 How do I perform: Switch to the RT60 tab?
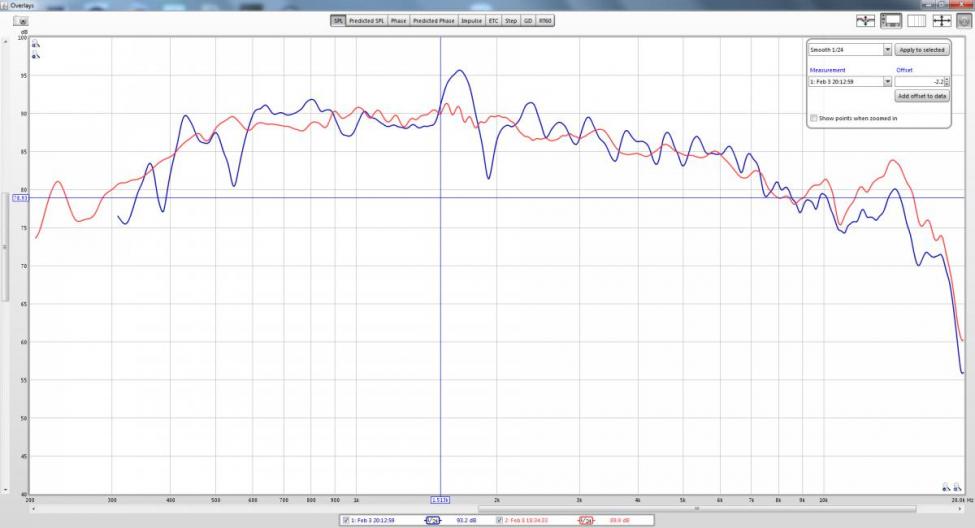pos(545,21)
